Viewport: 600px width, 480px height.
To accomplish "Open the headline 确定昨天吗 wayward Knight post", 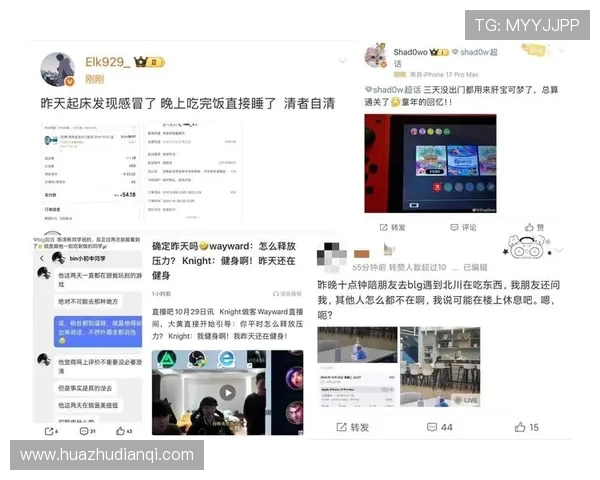I will pos(224,261).
